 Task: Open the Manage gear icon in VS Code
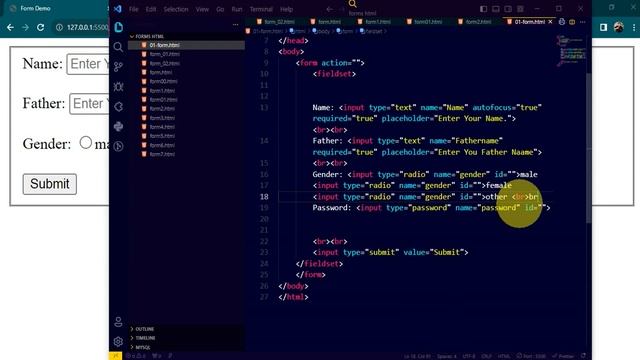[x=118, y=341]
